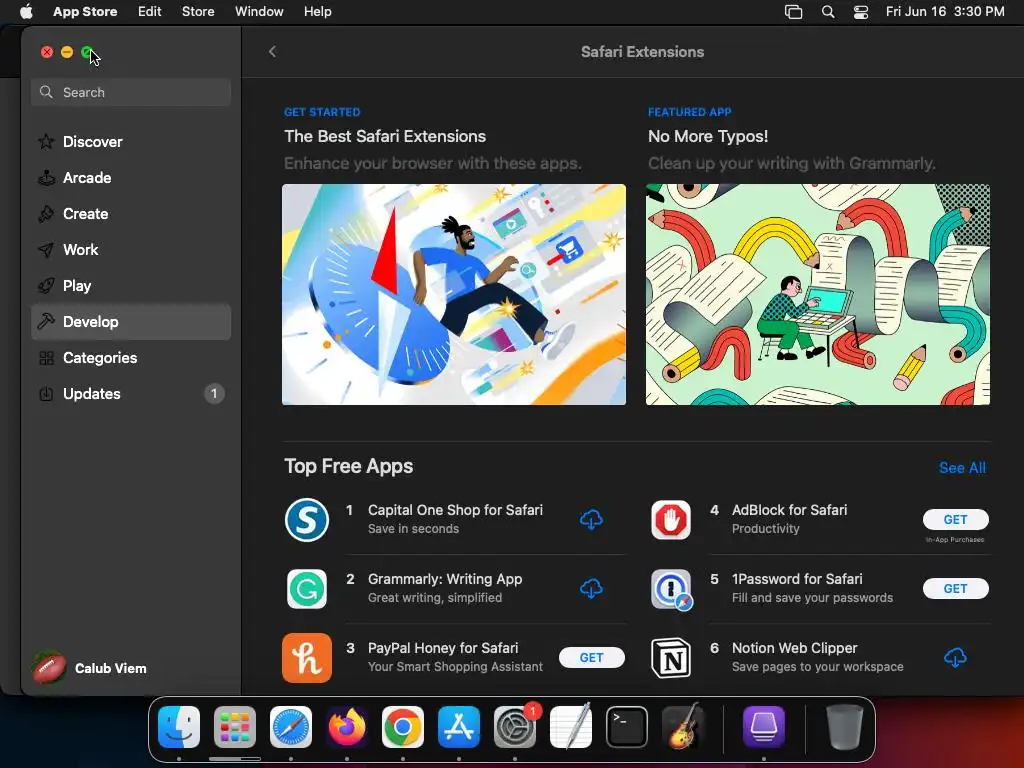This screenshot has width=1024, height=768.
Task: Open the Work section
Action: tap(131, 249)
